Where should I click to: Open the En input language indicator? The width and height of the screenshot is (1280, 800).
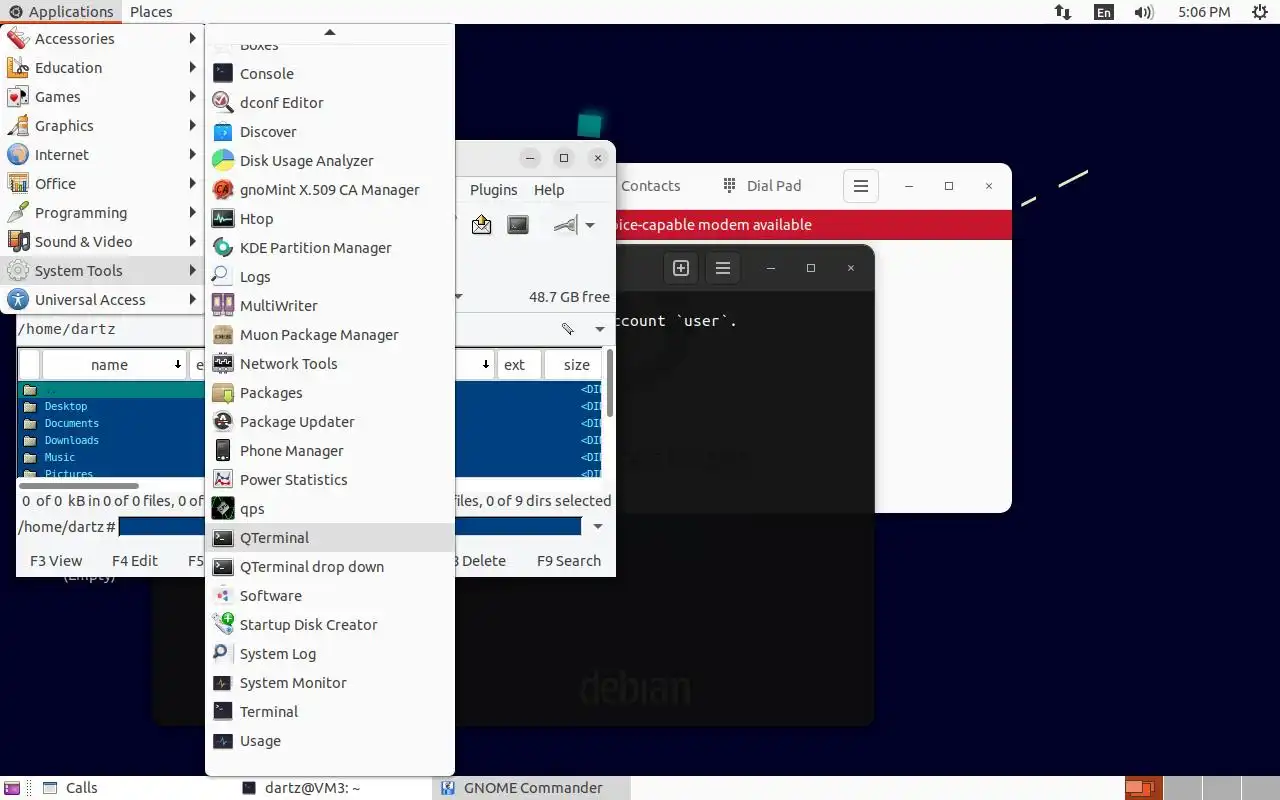click(x=1103, y=12)
